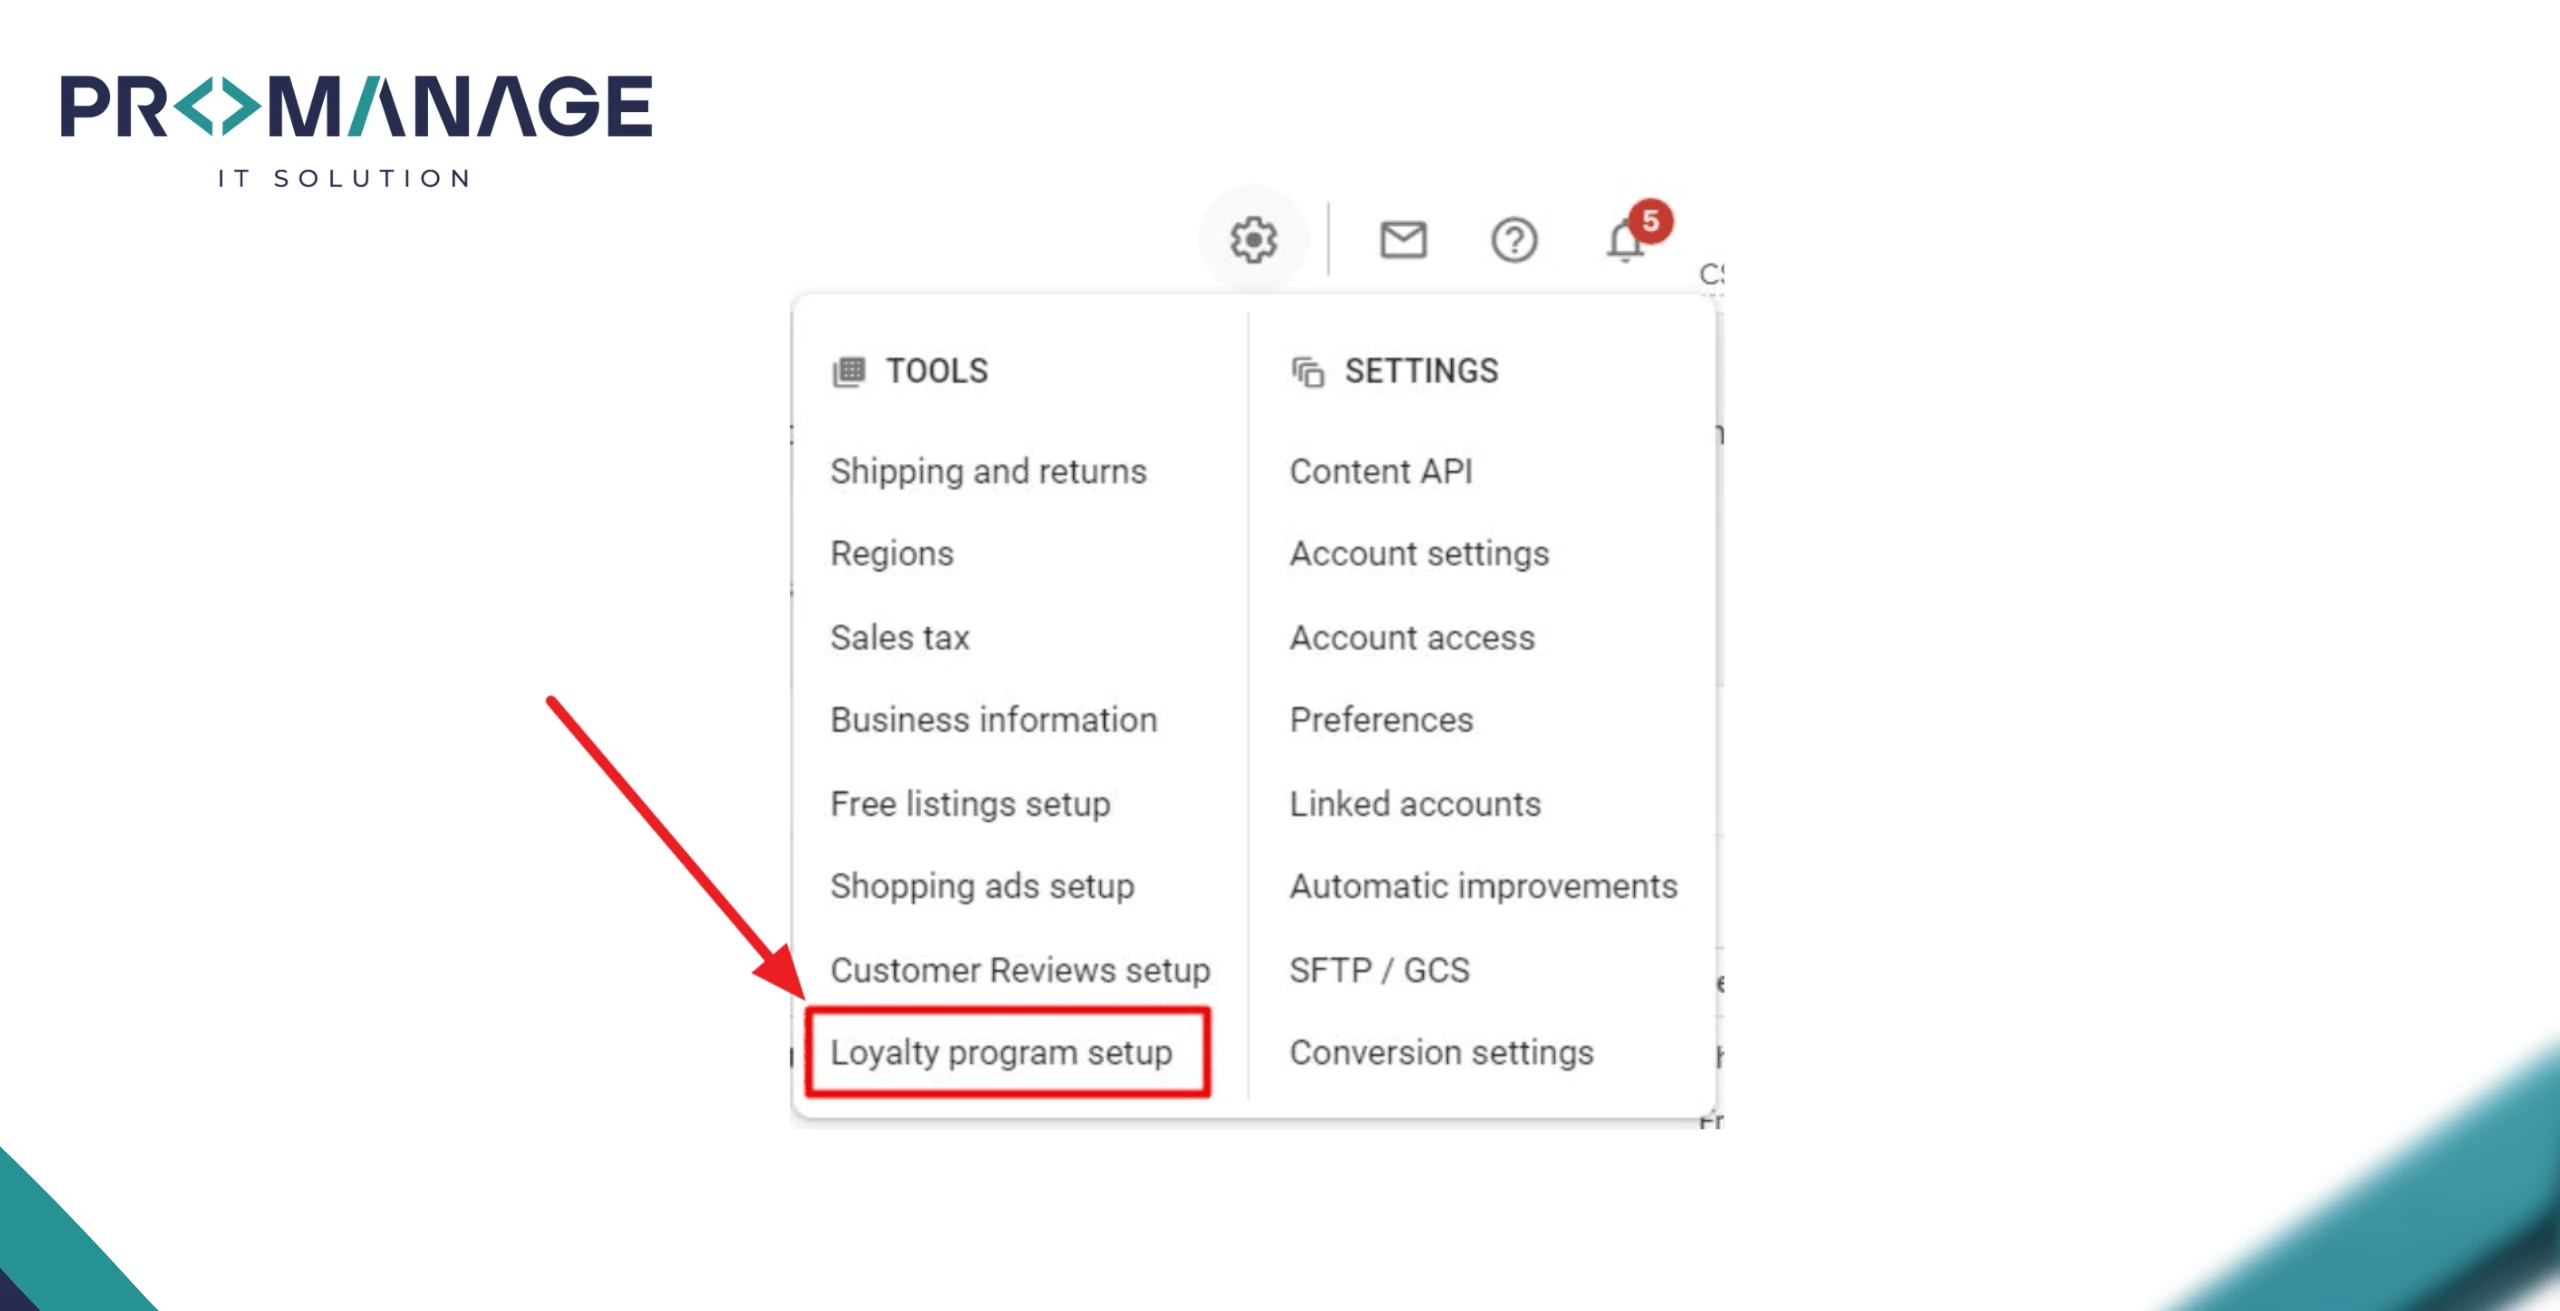The width and height of the screenshot is (2560, 1311).
Task: Select Shopping ads setup
Action: coord(983,886)
